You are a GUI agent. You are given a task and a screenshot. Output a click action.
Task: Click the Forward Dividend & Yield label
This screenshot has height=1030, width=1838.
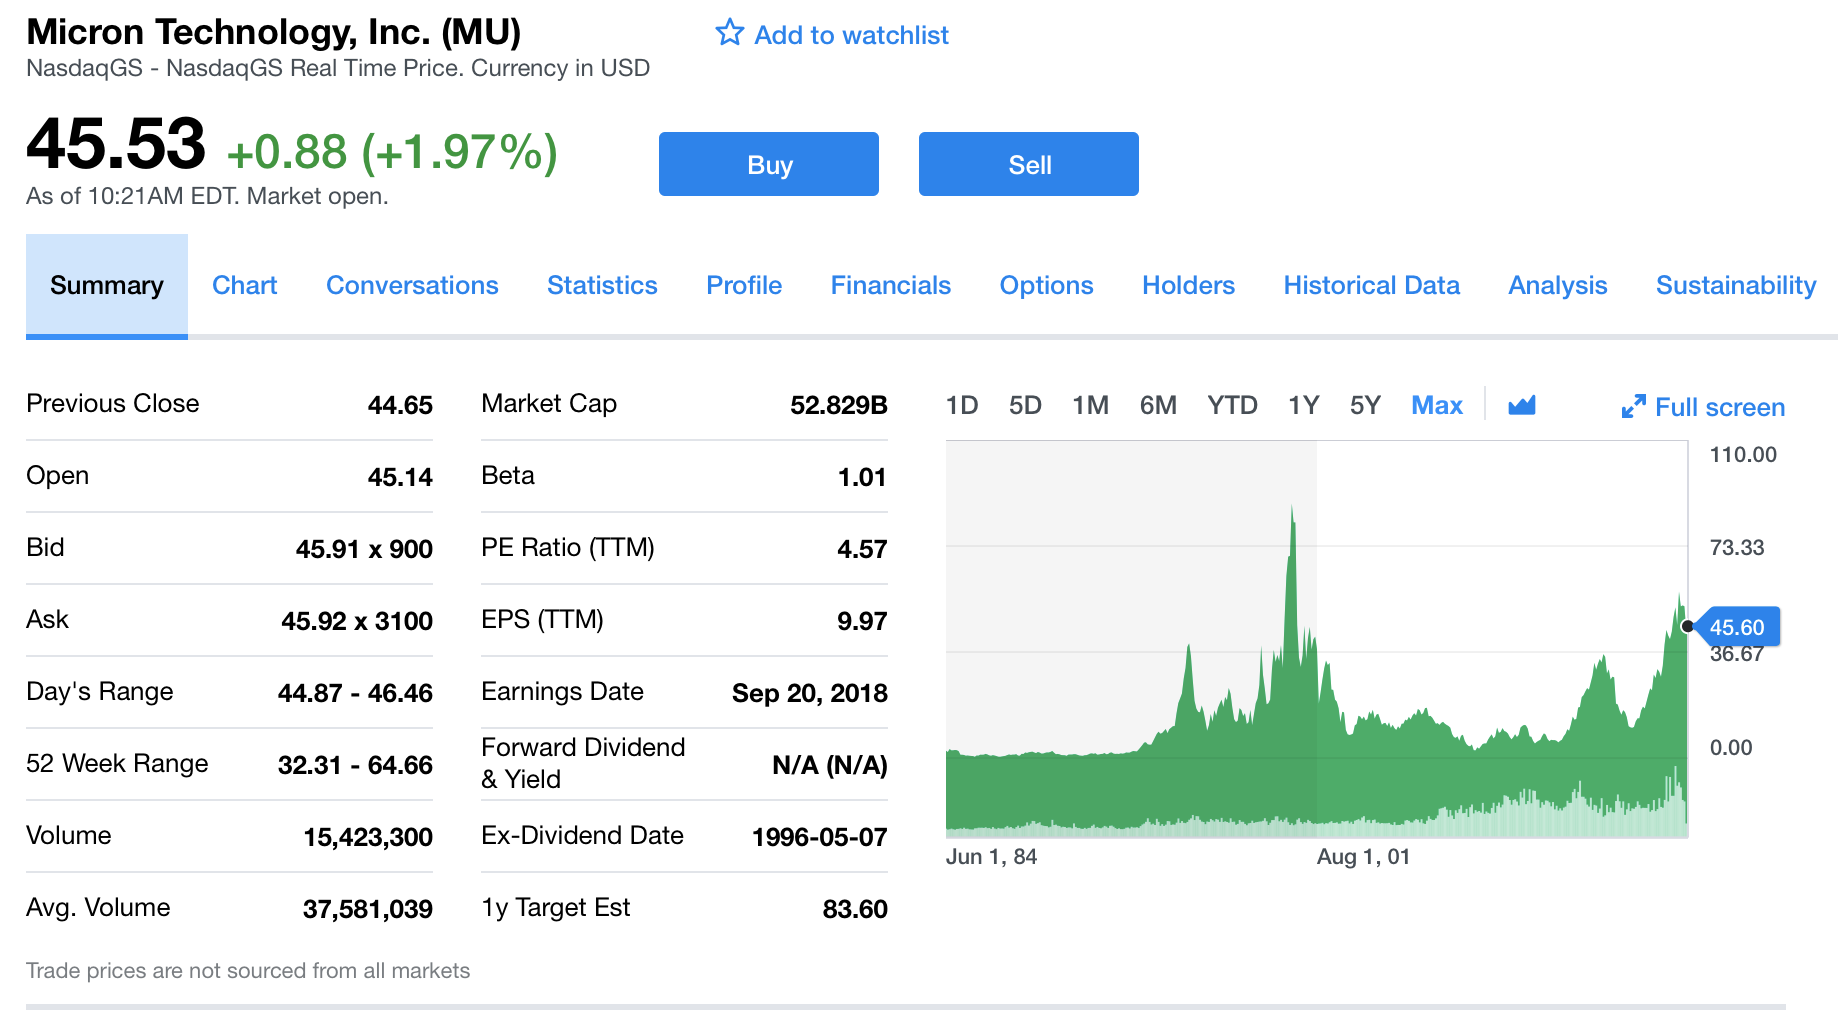[x=583, y=763]
